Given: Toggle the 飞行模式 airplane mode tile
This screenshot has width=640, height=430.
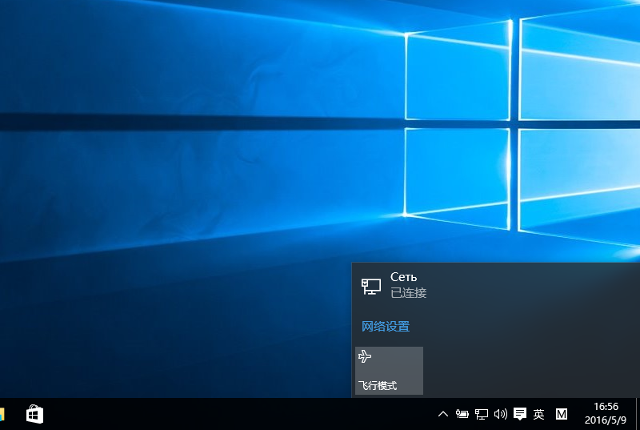Looking at the screenshot, I should (x=389, y=371).
